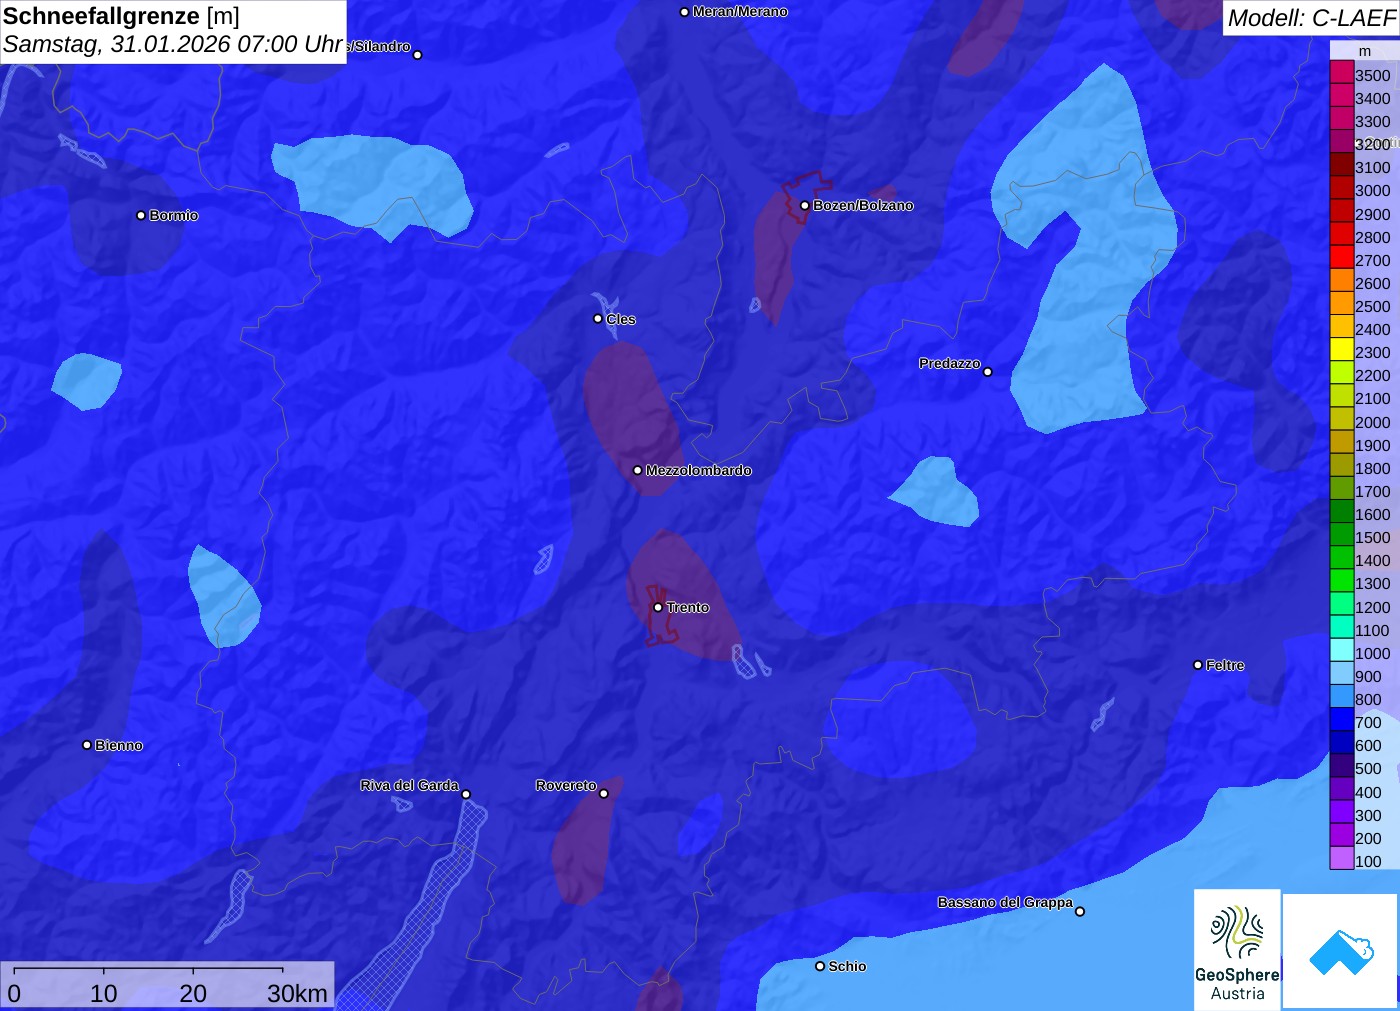This screenshot has width=1400, height=1011.
Task: Click the blue cloud house logo
Action: [x=1341, y=951]
